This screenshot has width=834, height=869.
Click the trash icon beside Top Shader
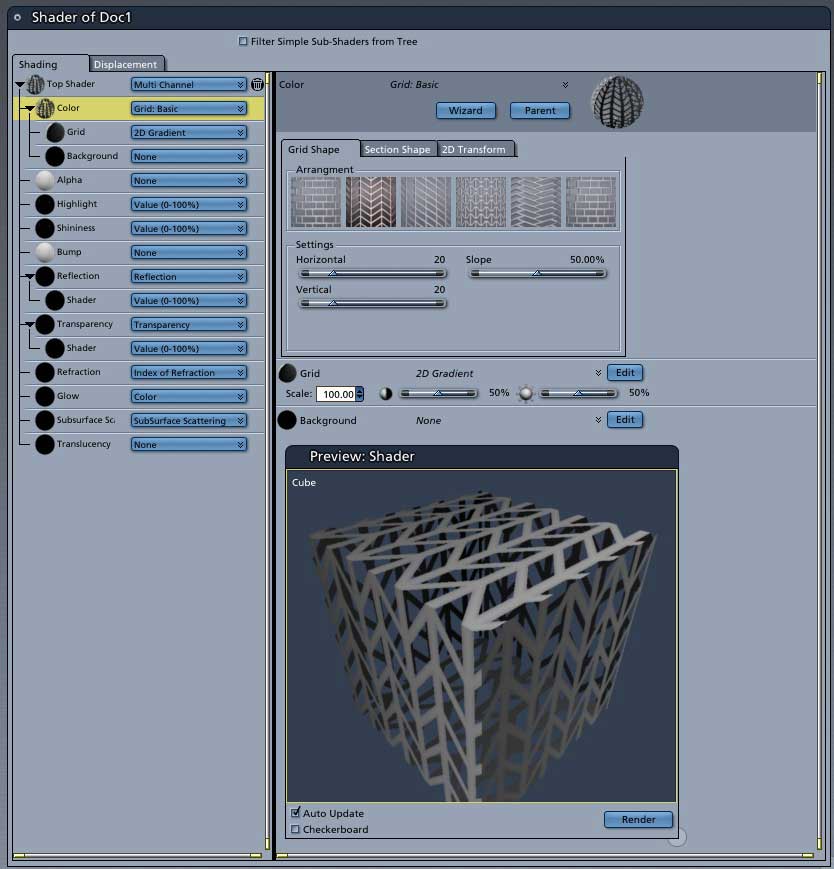[257, 84]
